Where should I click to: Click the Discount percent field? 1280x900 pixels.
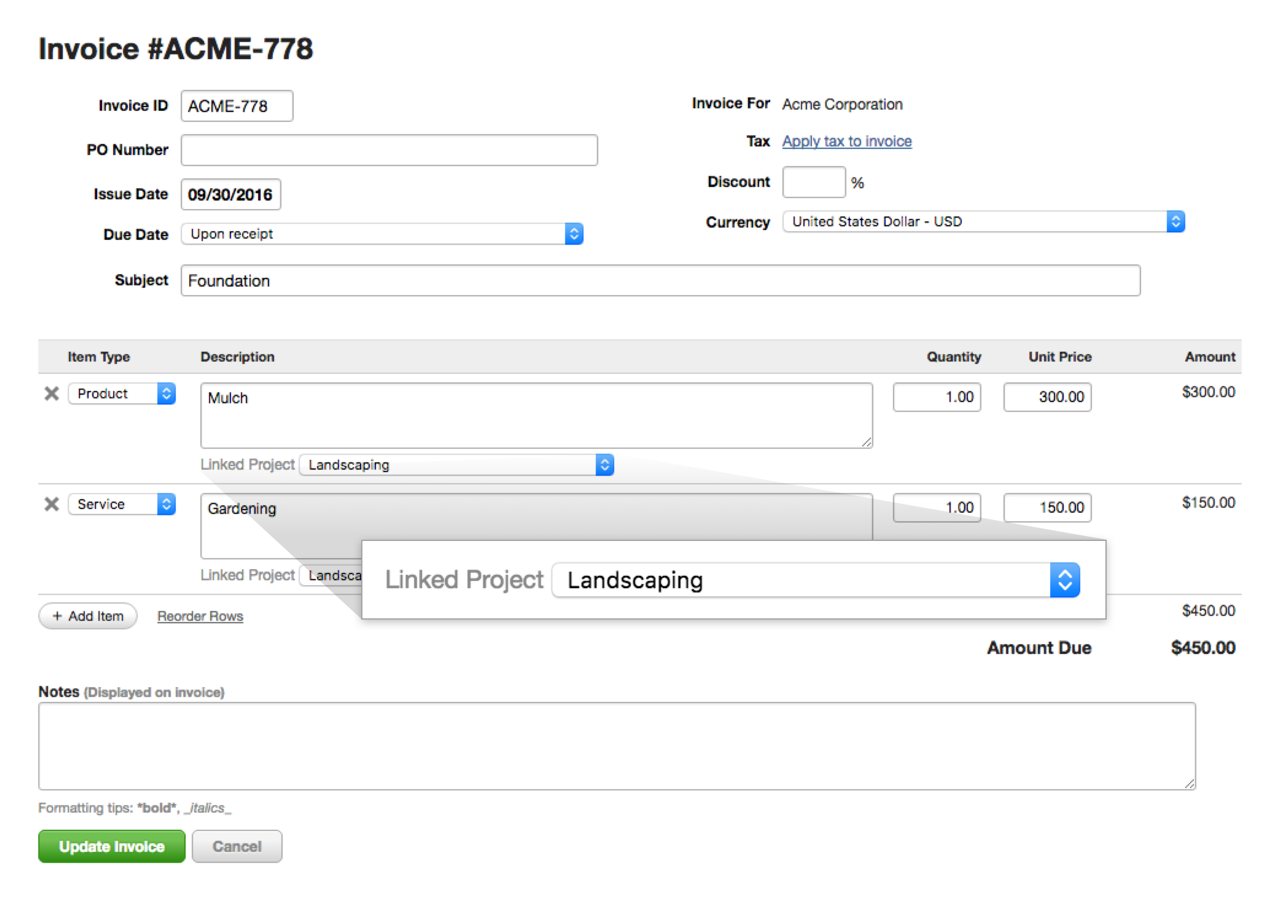click(814, 182)
